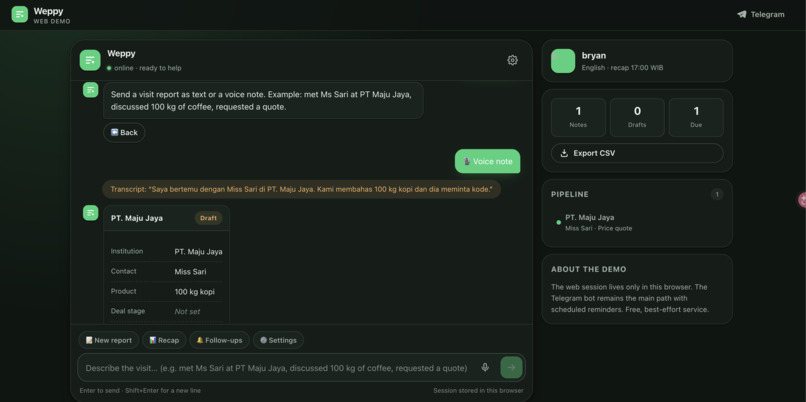Screen dimensions: 806x402
Task: Click the Back button in chat
Action: click(124, 133)
